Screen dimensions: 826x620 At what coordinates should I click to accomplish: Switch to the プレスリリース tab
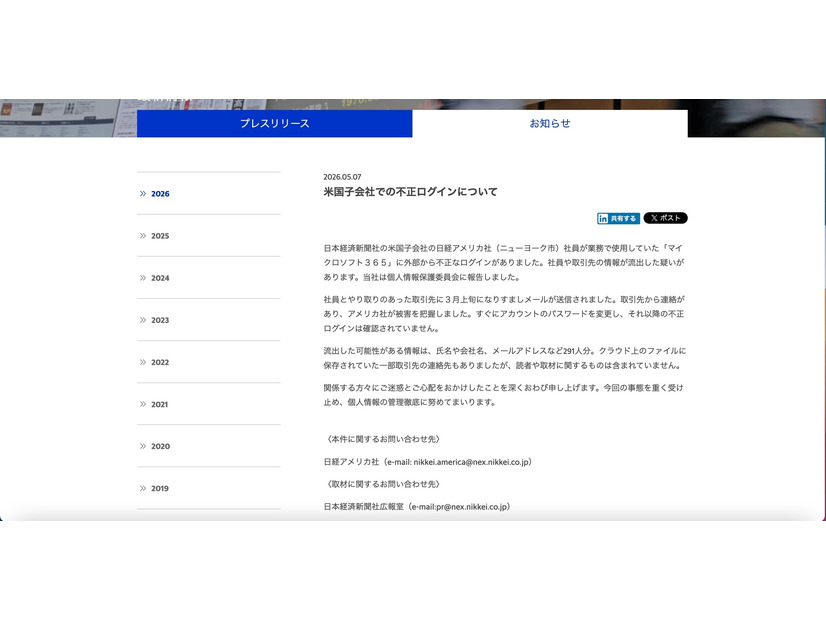[274, 124]
